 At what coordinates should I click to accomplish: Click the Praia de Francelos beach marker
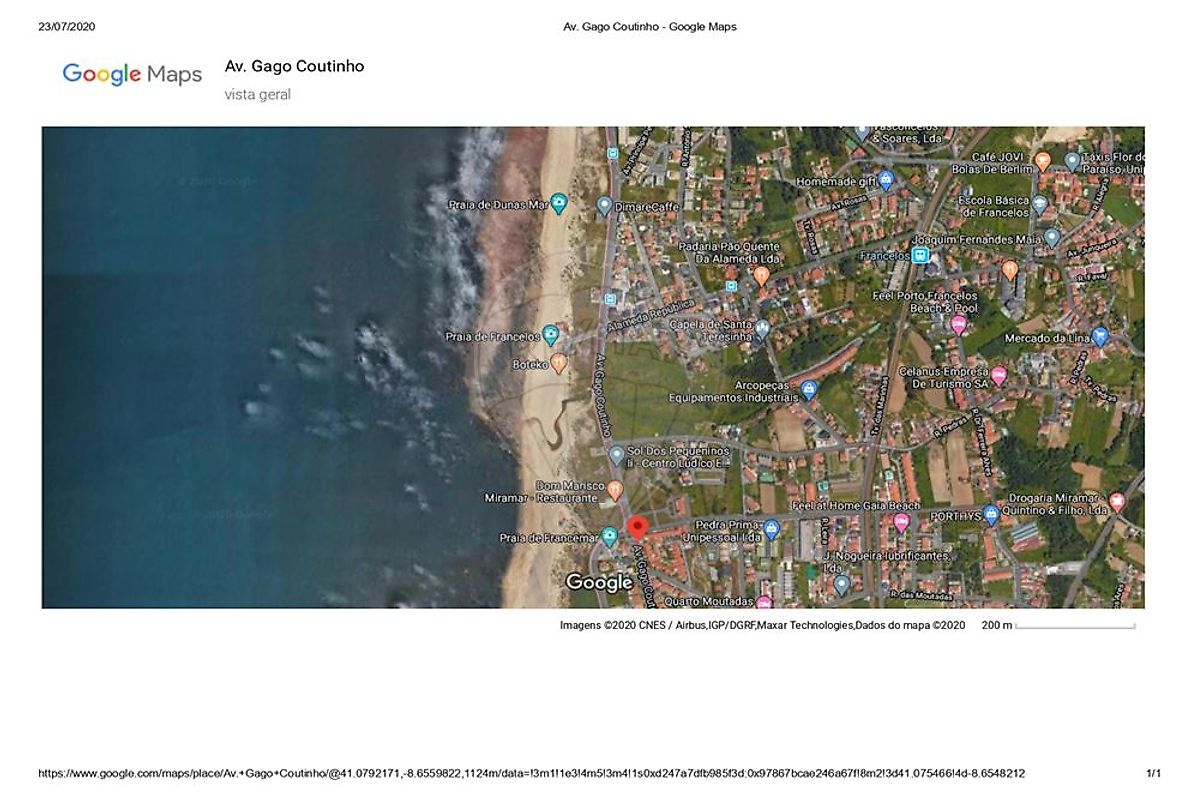[x=551, y=334]
